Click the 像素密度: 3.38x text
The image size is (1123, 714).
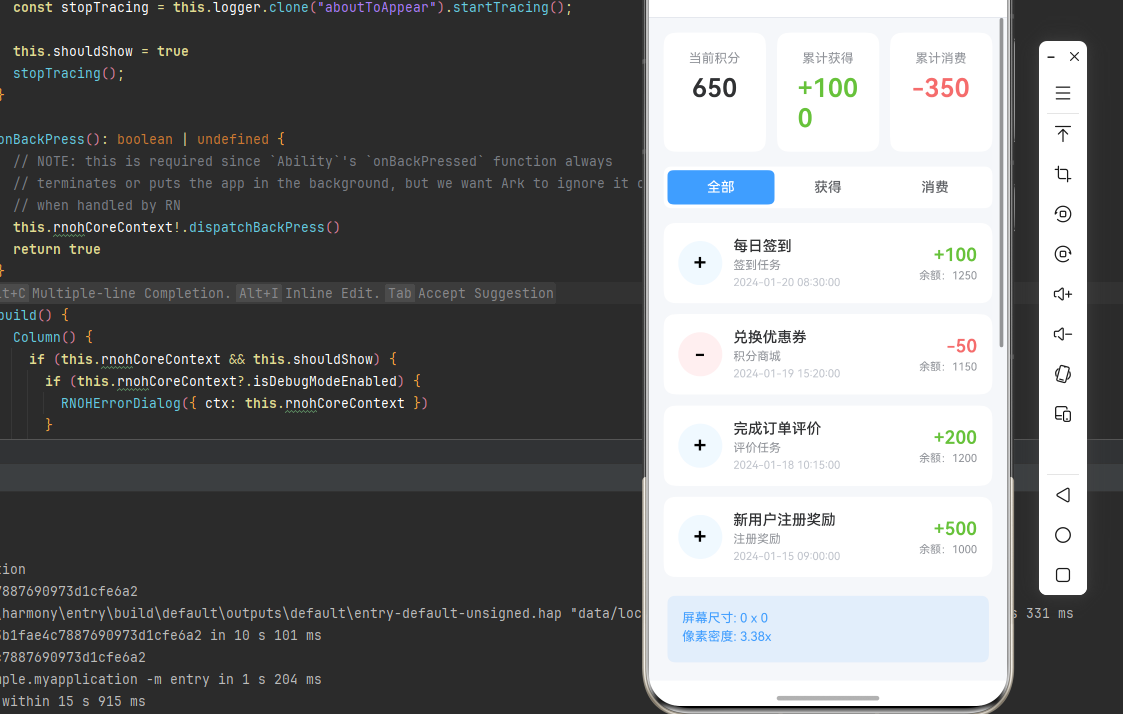[726, 636]
